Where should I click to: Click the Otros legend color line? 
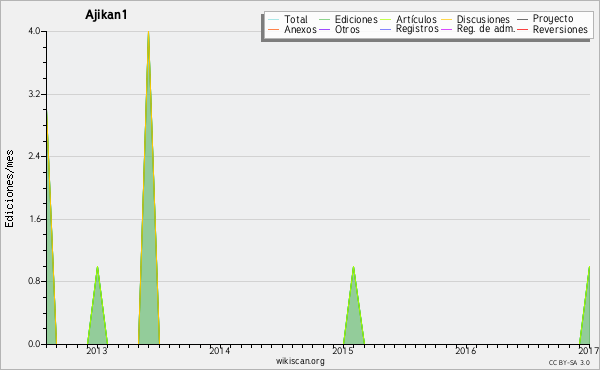(324, 29)
